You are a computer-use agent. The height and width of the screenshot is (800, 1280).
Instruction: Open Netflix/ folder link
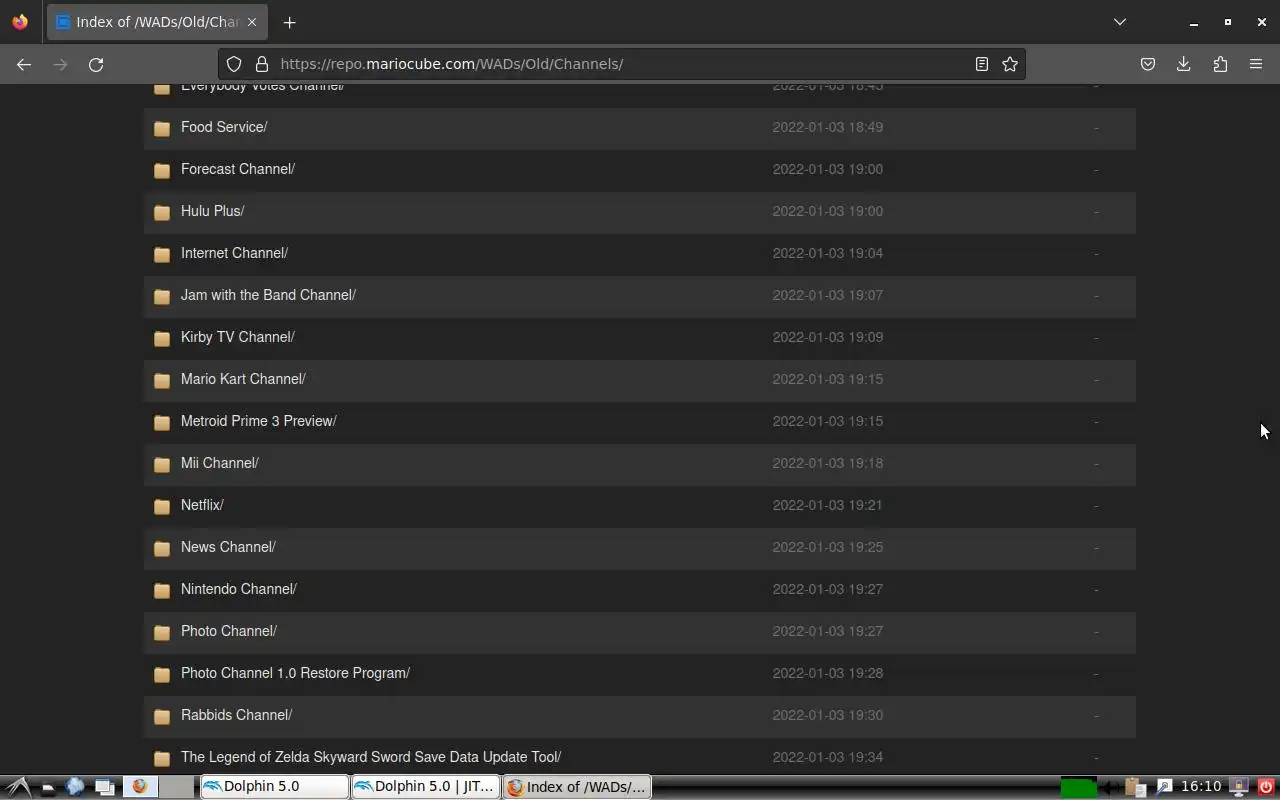click(x=202, y=505)
